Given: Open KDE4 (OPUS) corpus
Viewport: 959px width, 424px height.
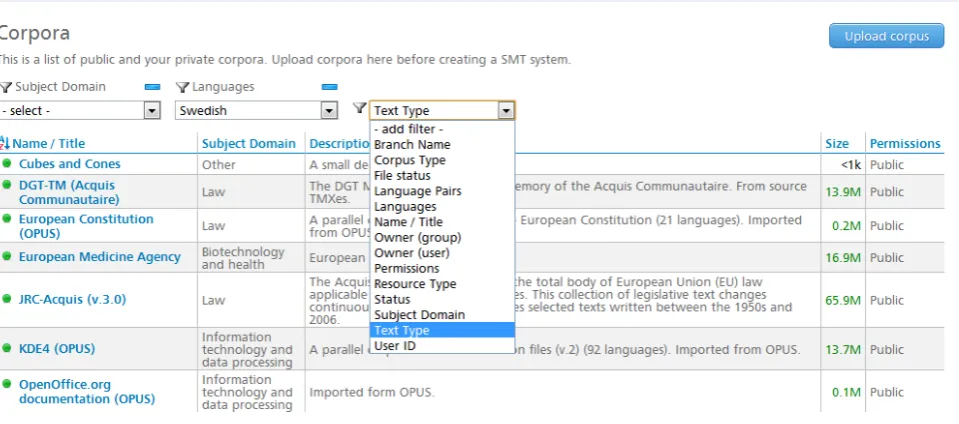Looking at the screenshot, I should 57,349.
